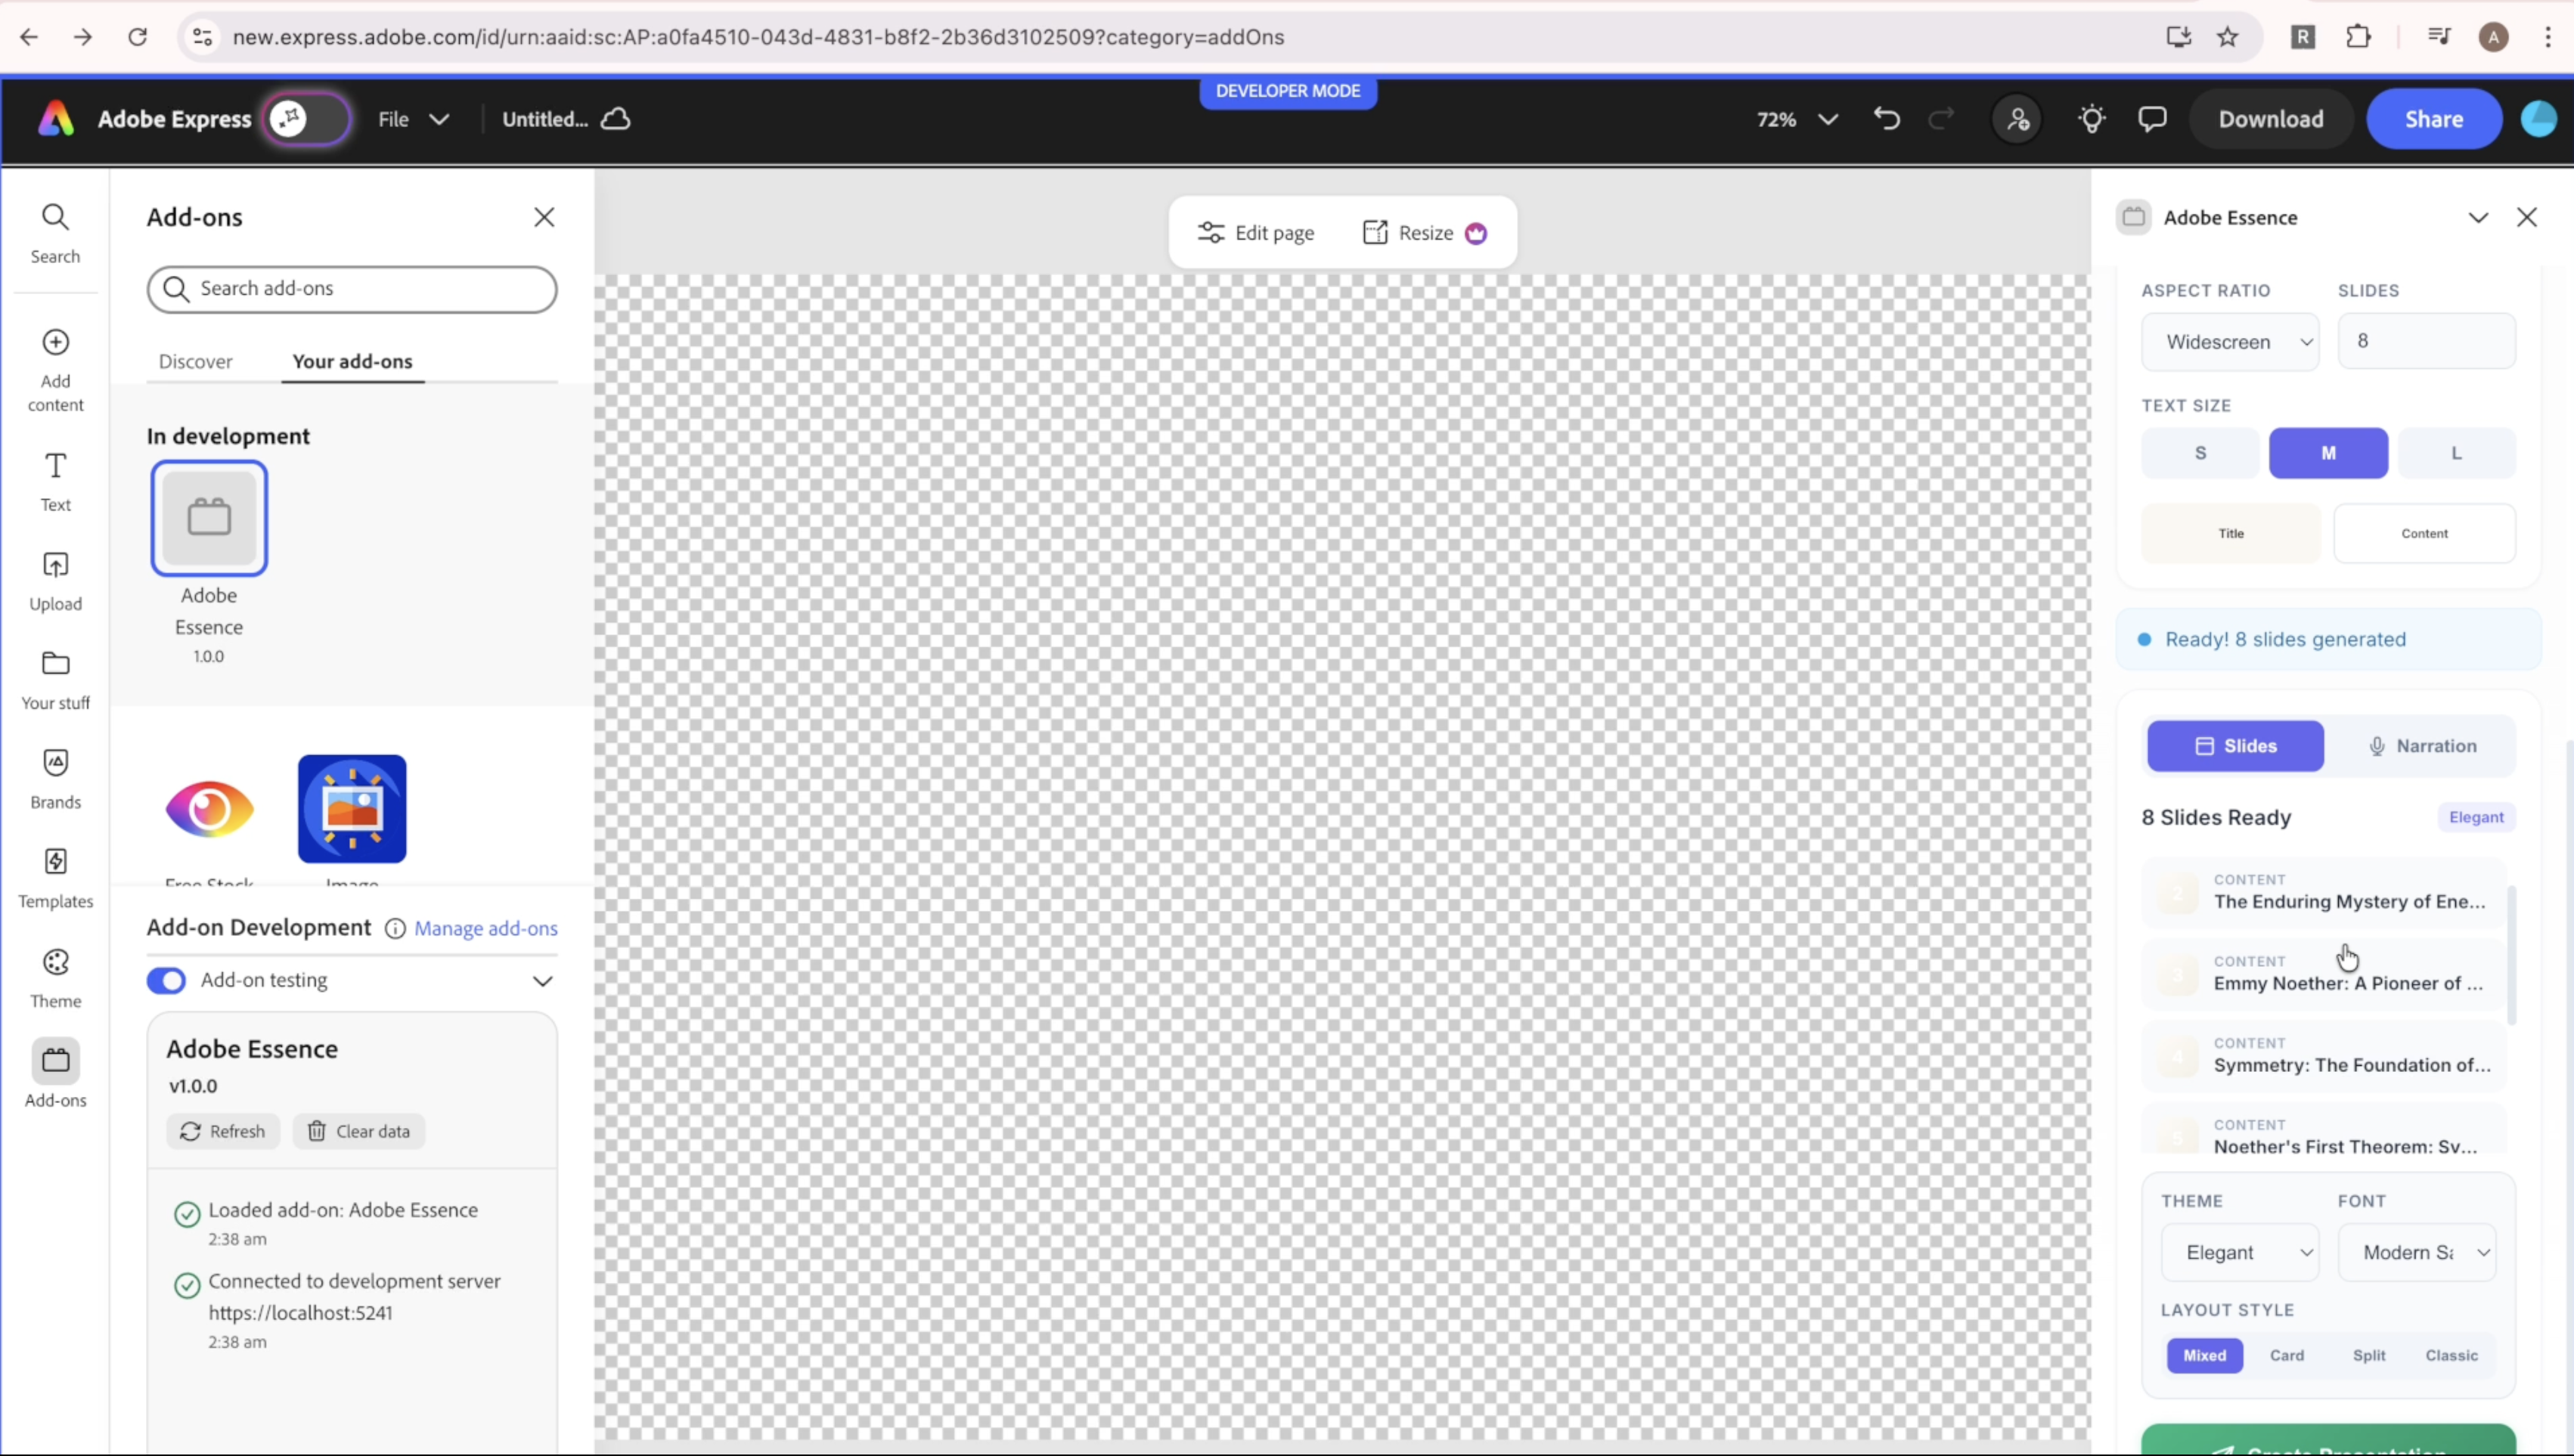Click the invite collaborators icon
2574x1456 pixels.
point(2017,119)
